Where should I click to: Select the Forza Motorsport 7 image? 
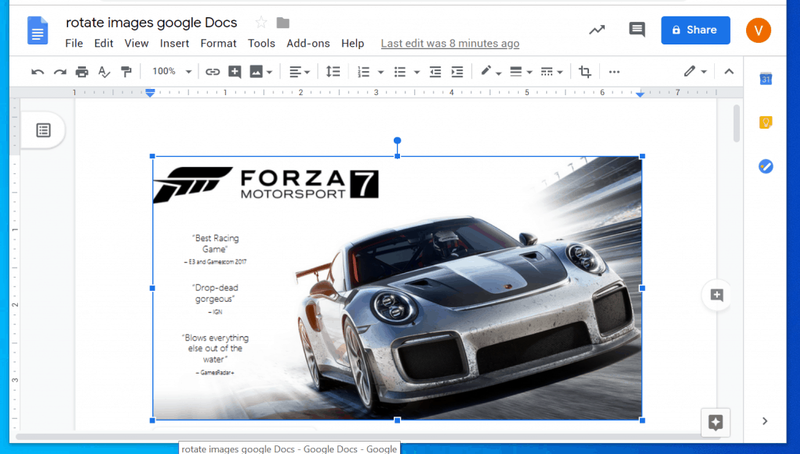click(x=397, y=288)
